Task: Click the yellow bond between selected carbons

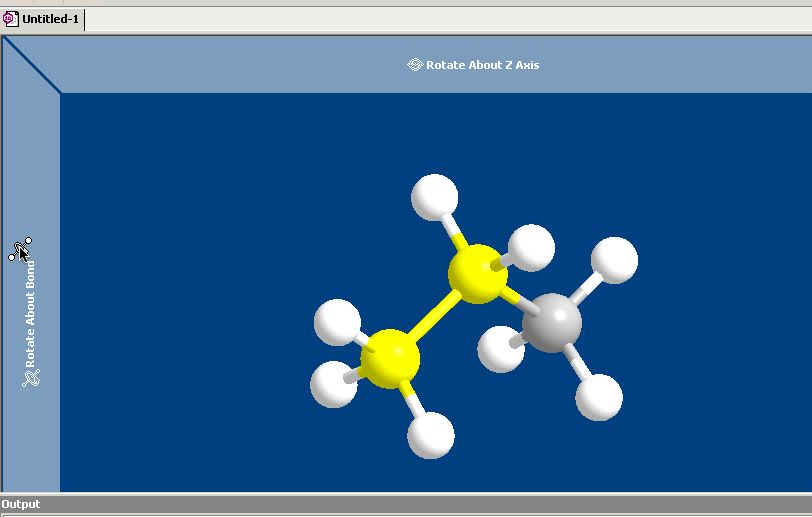Action: click(x=434, y=315)
